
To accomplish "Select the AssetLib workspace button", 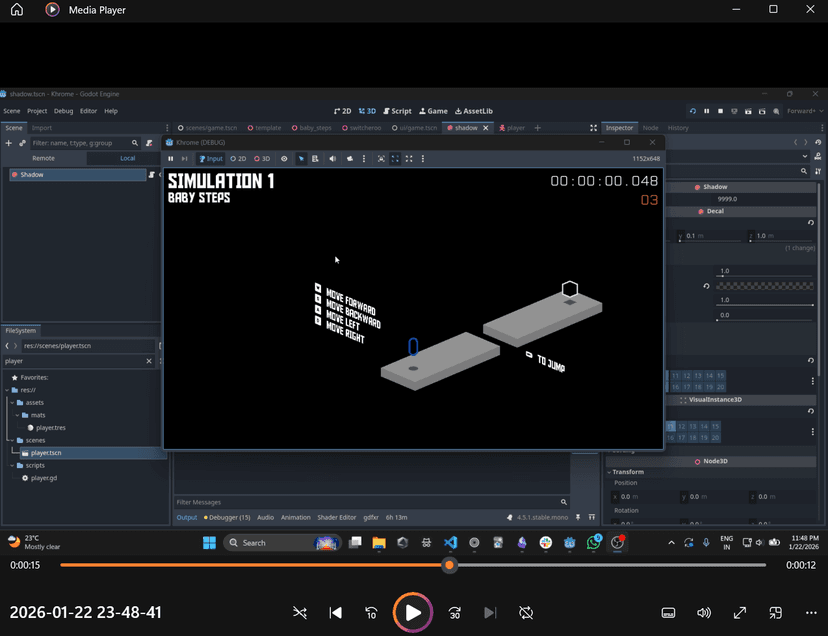I will [x=473, y=111].
